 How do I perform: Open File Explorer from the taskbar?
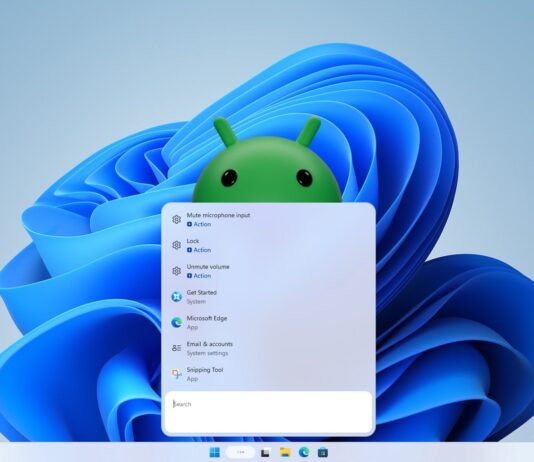[285, 452]
